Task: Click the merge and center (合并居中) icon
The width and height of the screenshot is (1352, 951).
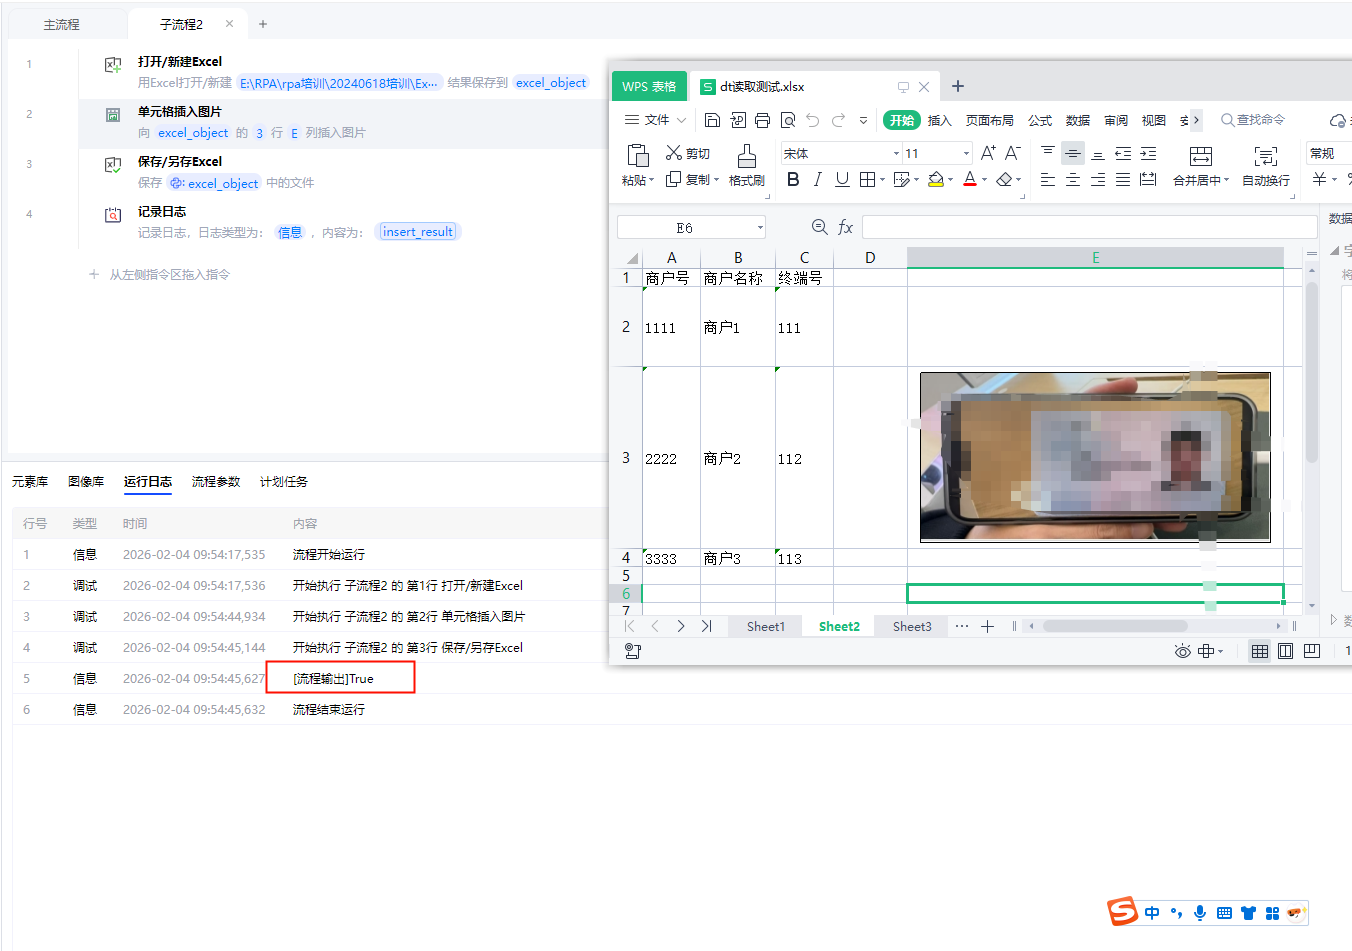Action: [1200, 156]
